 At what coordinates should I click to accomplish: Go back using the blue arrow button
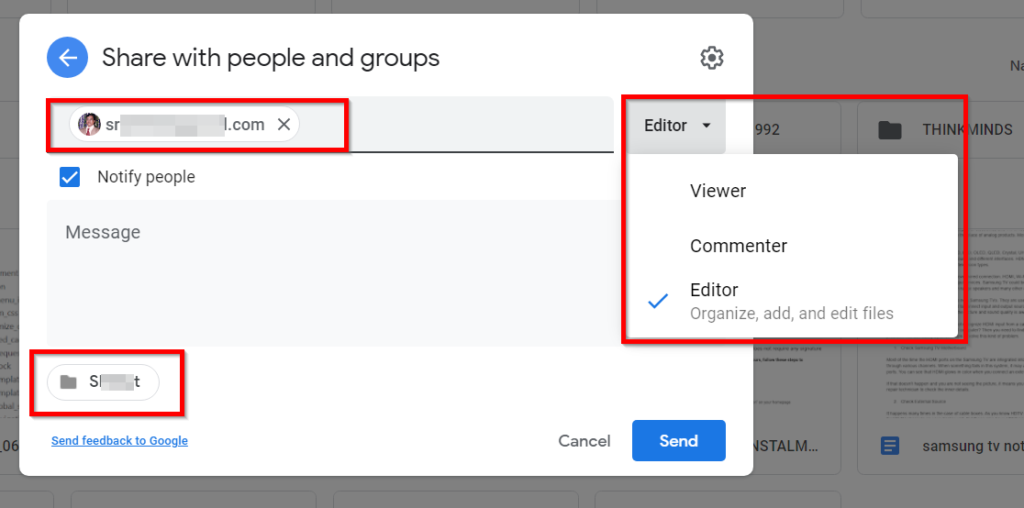[x=67, y=57]
